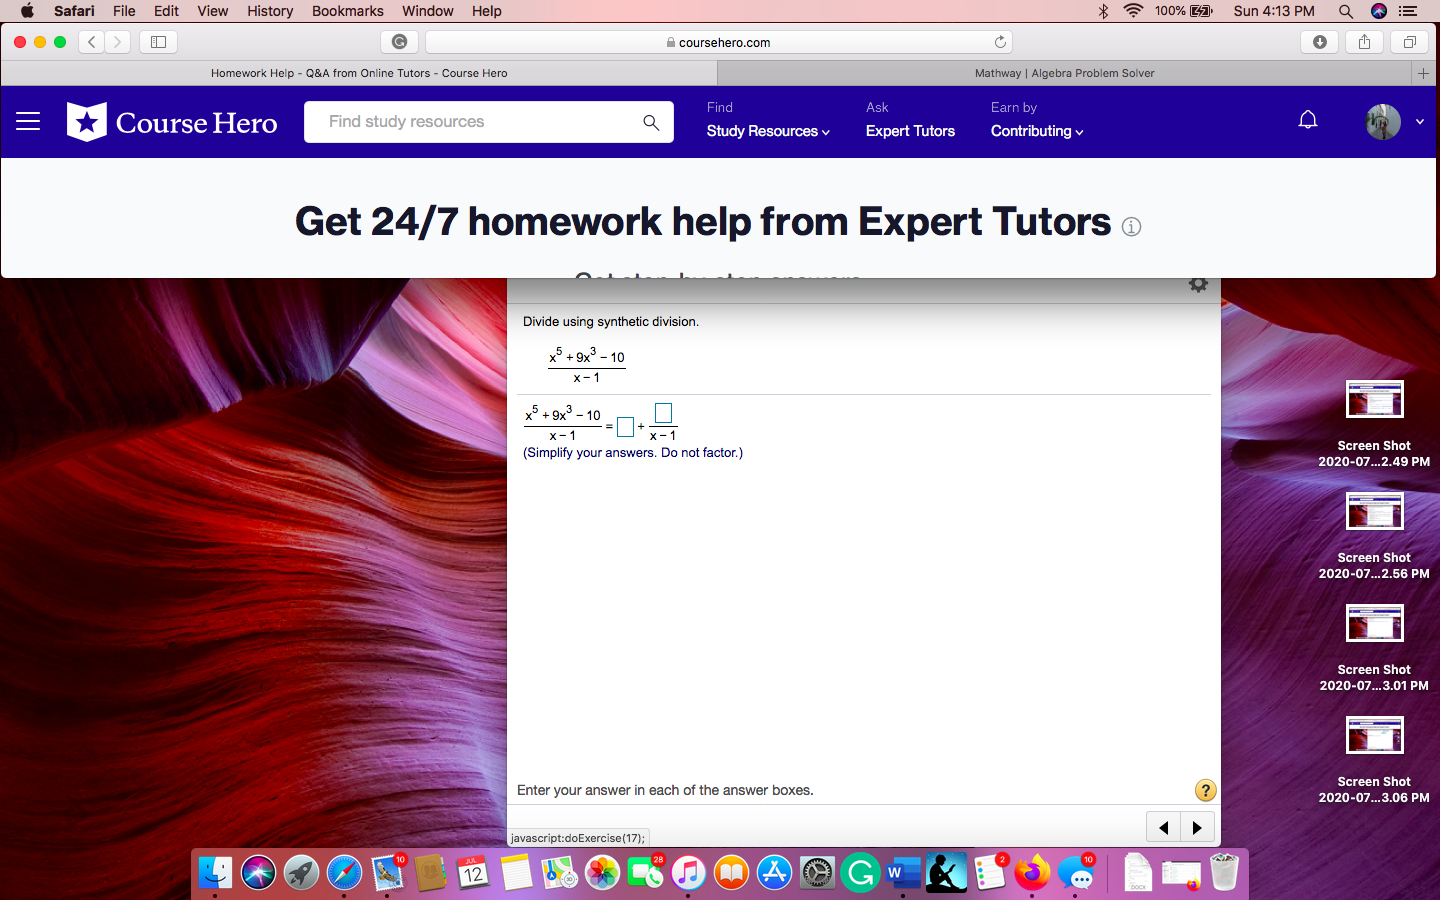
Task: Open exercise settings with the gear icon
Action: tap(1198, 284)
